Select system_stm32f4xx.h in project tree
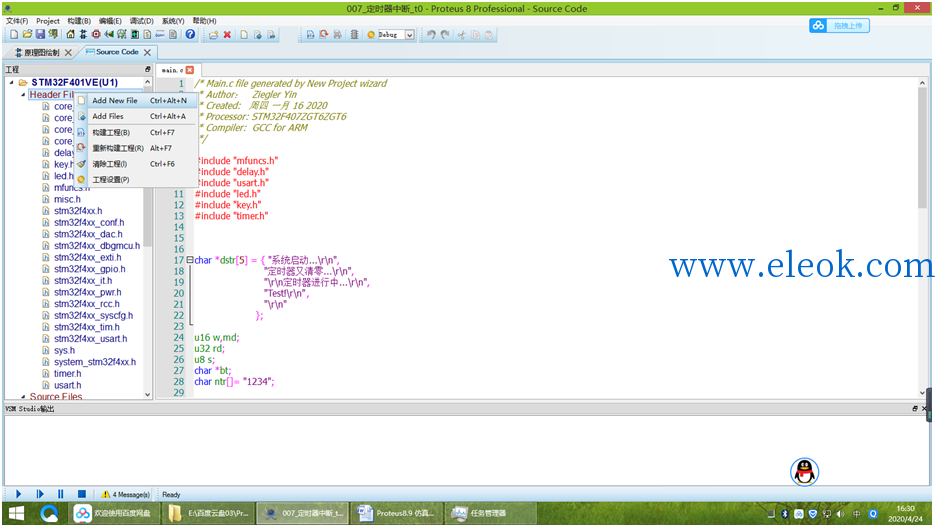 coord(95,362)
